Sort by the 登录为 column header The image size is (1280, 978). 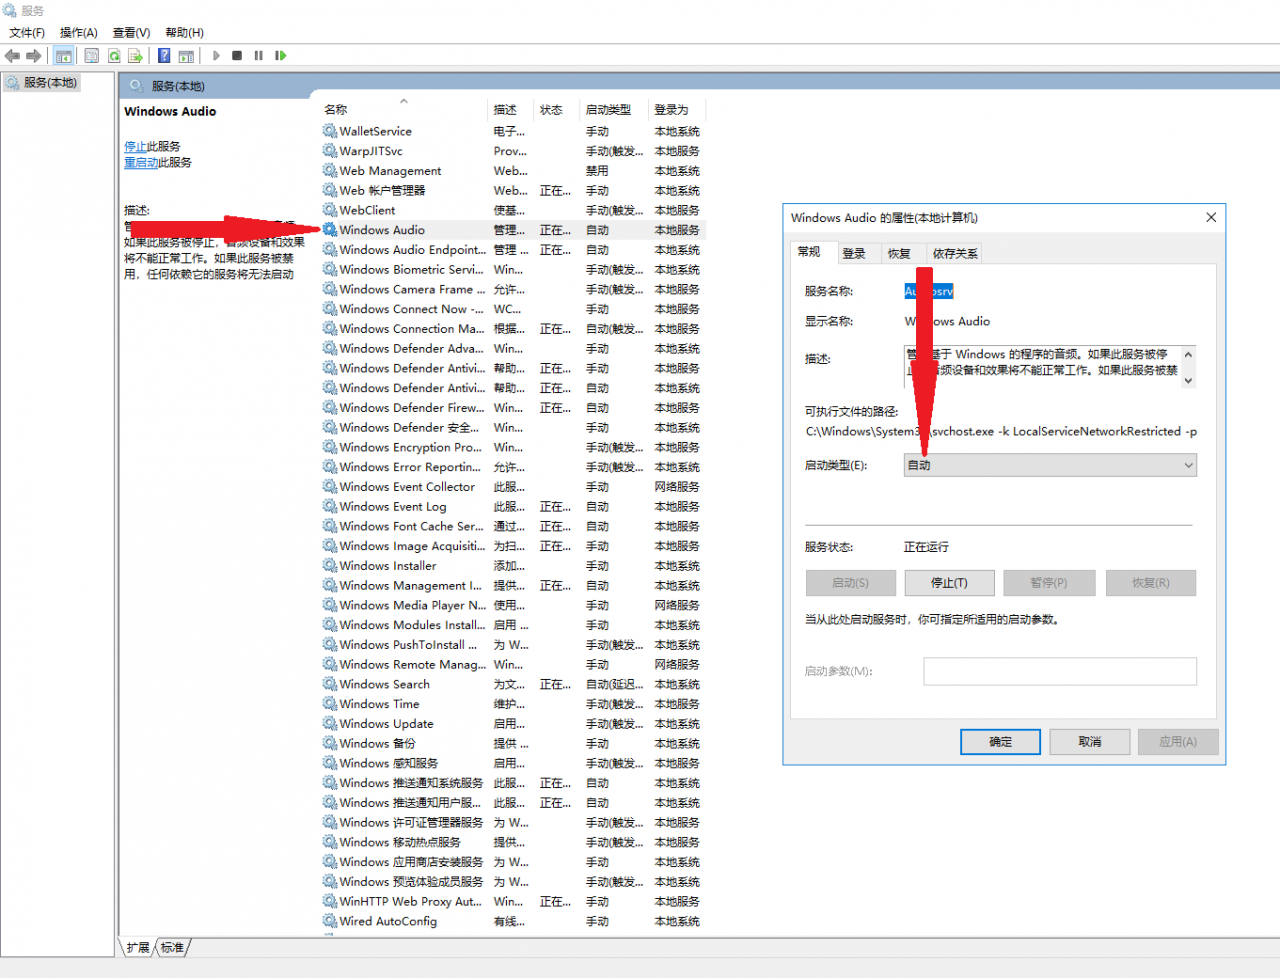677,110
